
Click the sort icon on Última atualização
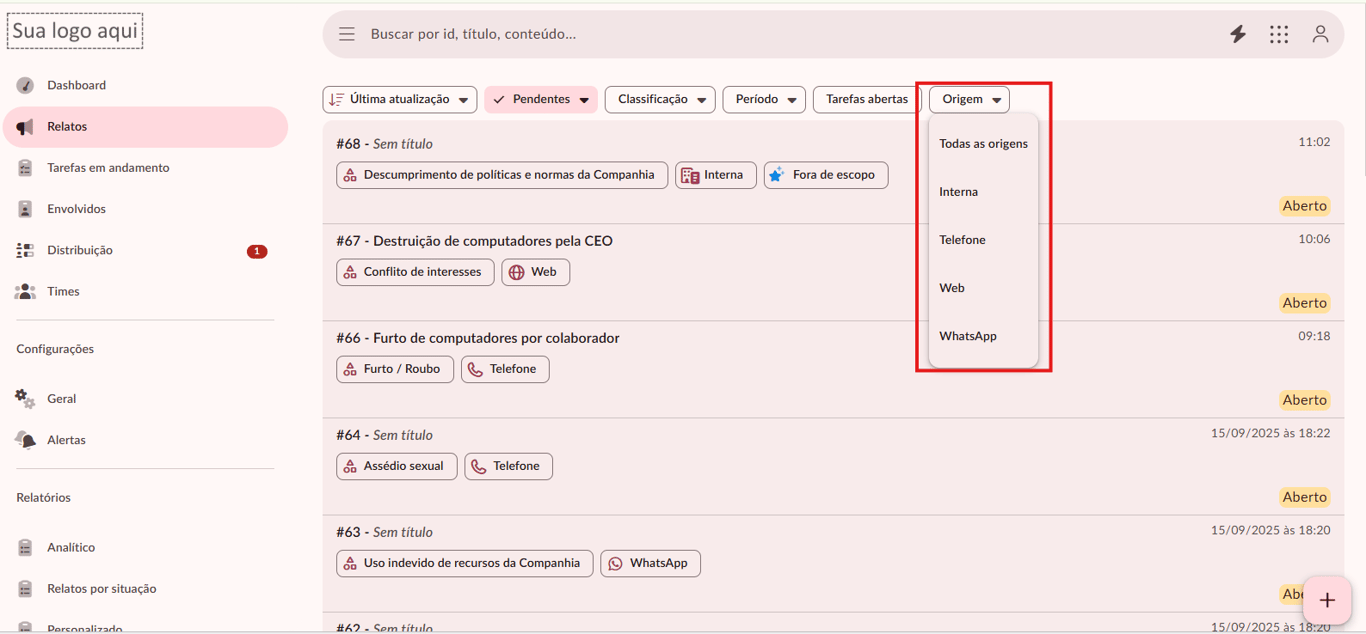pos(337,100)
